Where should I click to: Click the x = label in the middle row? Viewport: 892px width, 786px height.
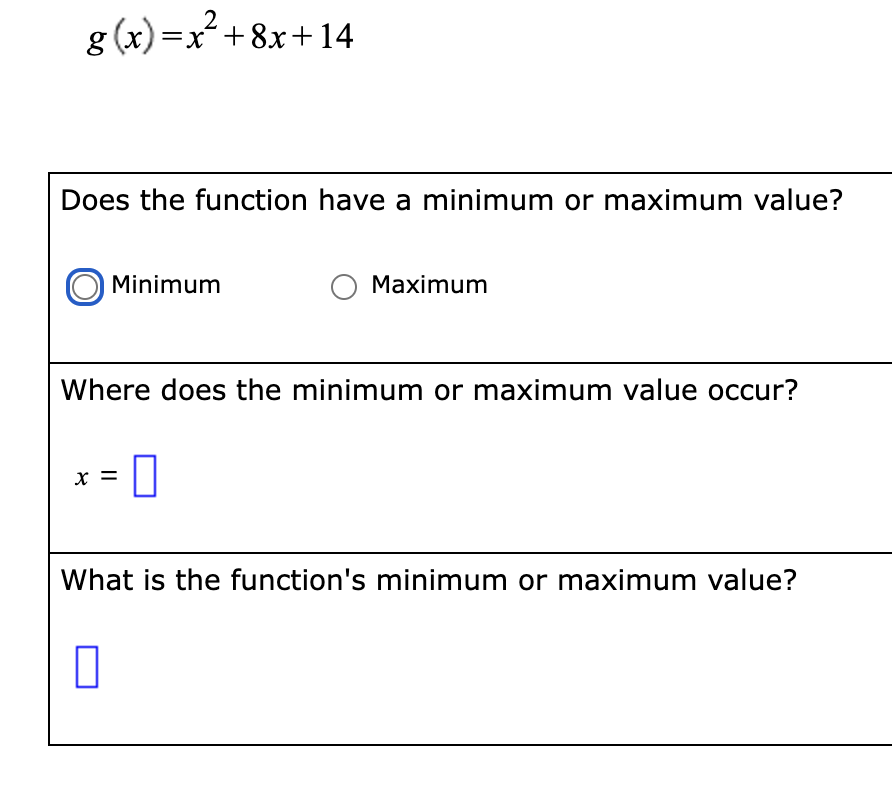click(x=95, y=476)
